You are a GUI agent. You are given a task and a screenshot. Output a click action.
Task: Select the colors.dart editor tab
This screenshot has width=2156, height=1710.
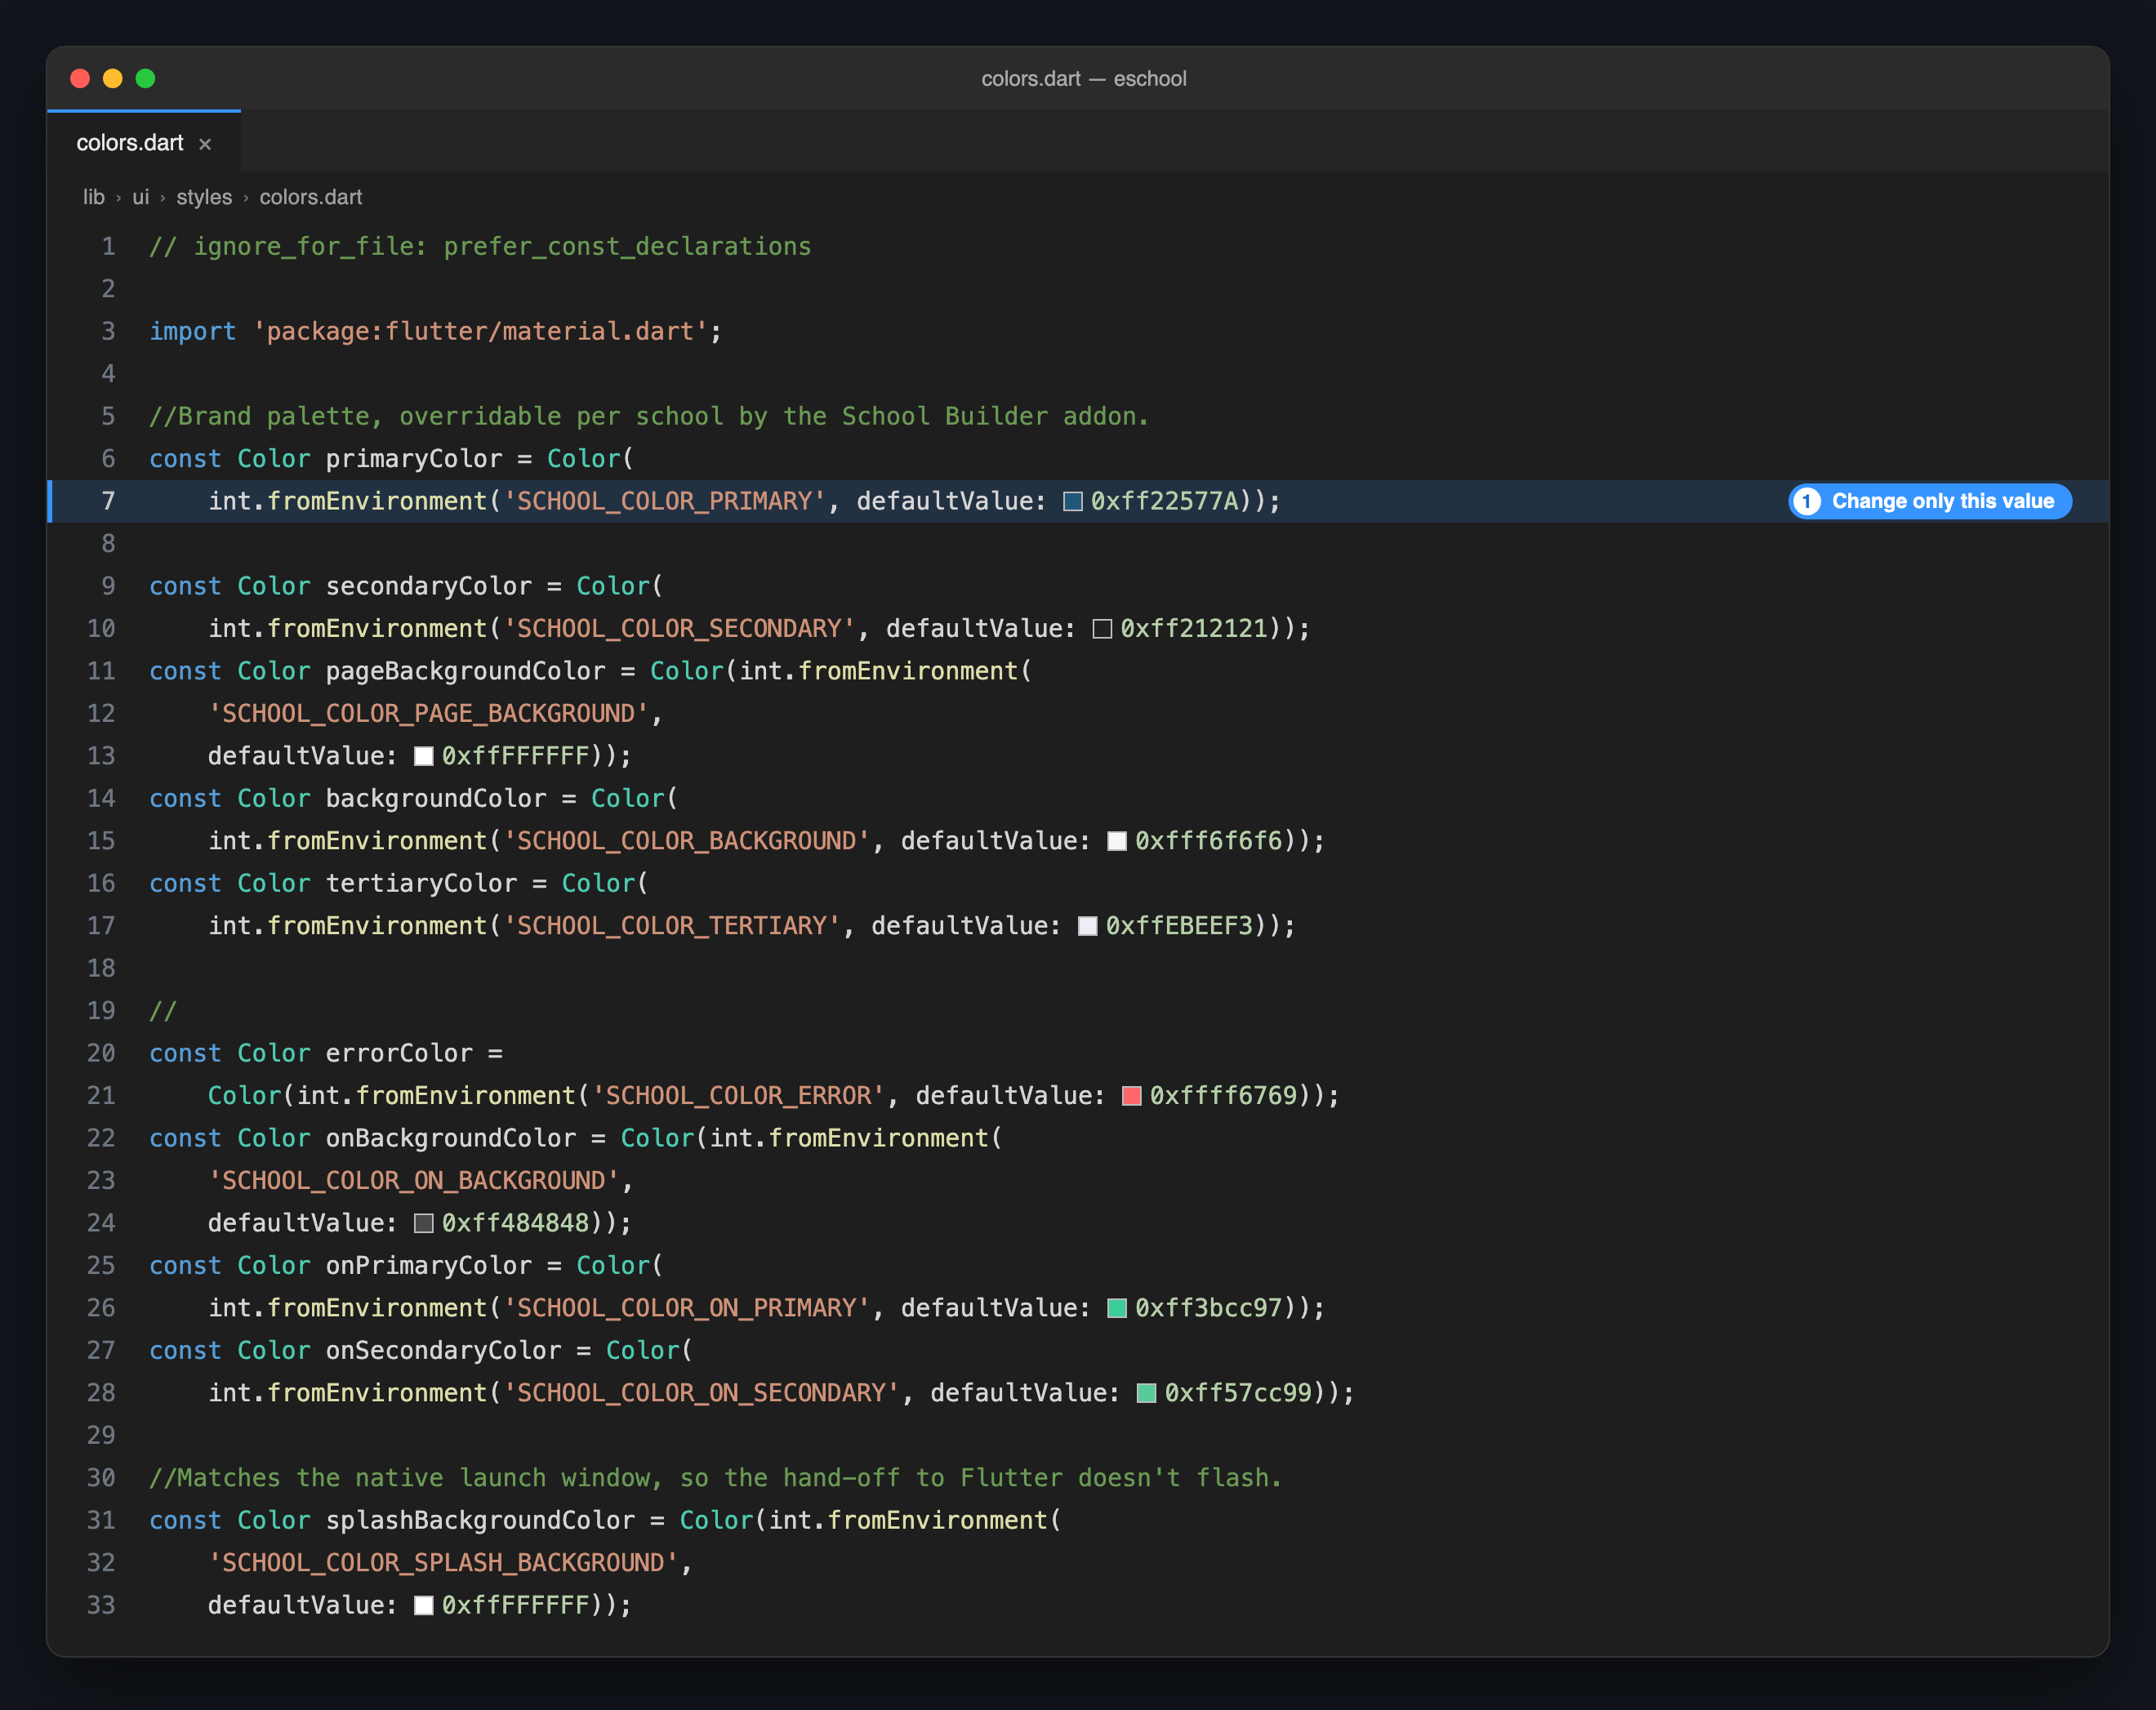[x=144, y=142]
